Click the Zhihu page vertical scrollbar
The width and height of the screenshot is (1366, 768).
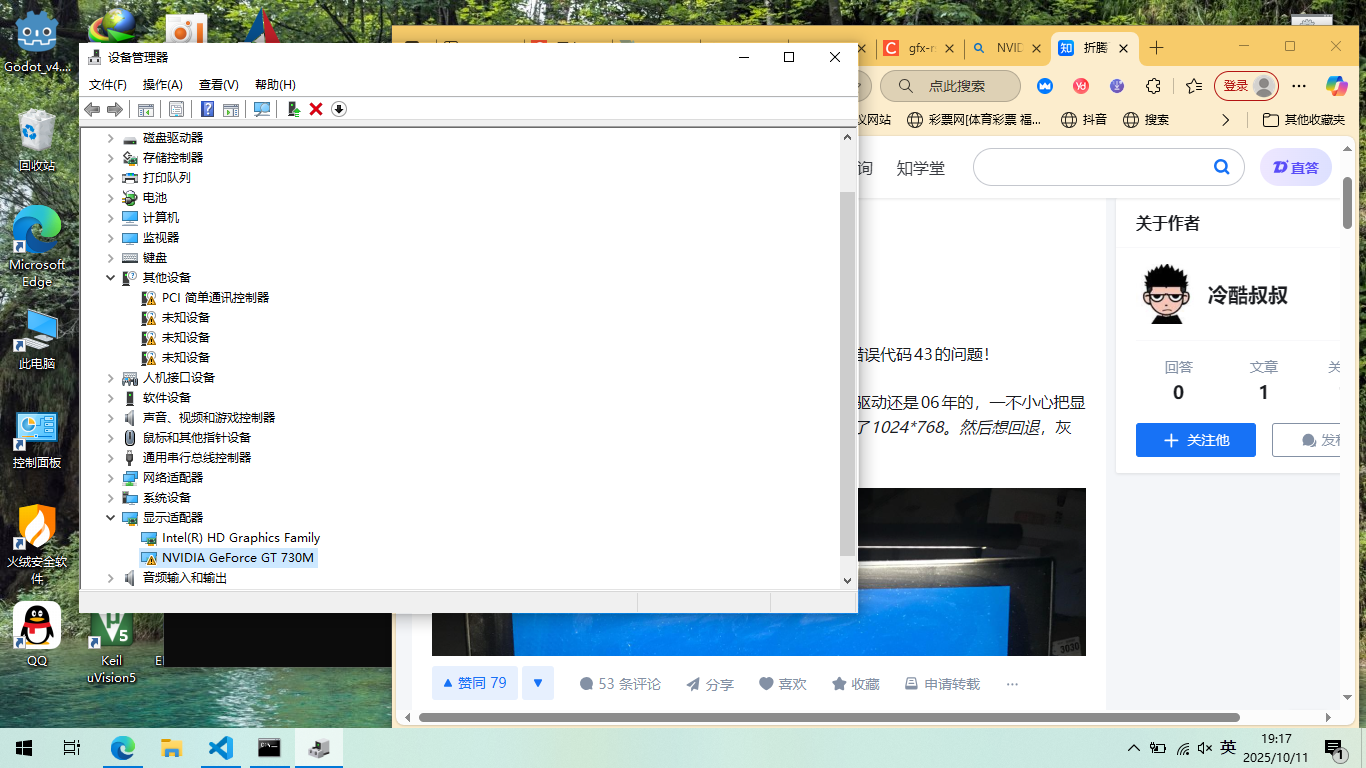click(x=1348, y=203)
